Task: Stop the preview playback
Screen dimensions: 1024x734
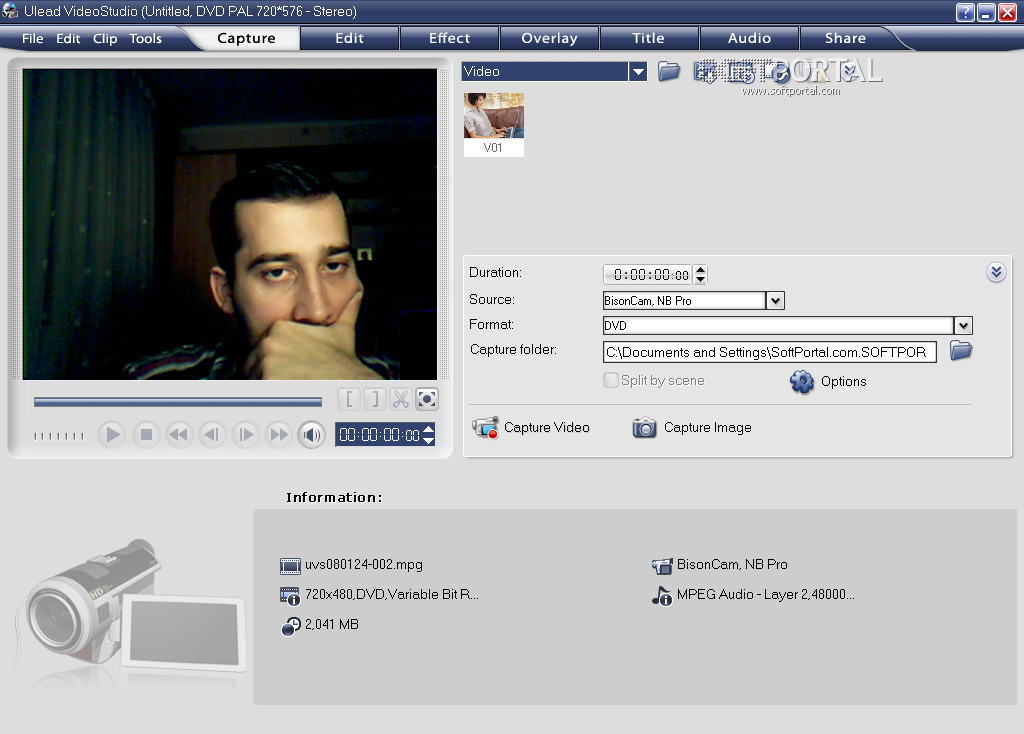Action: [146, 434]
